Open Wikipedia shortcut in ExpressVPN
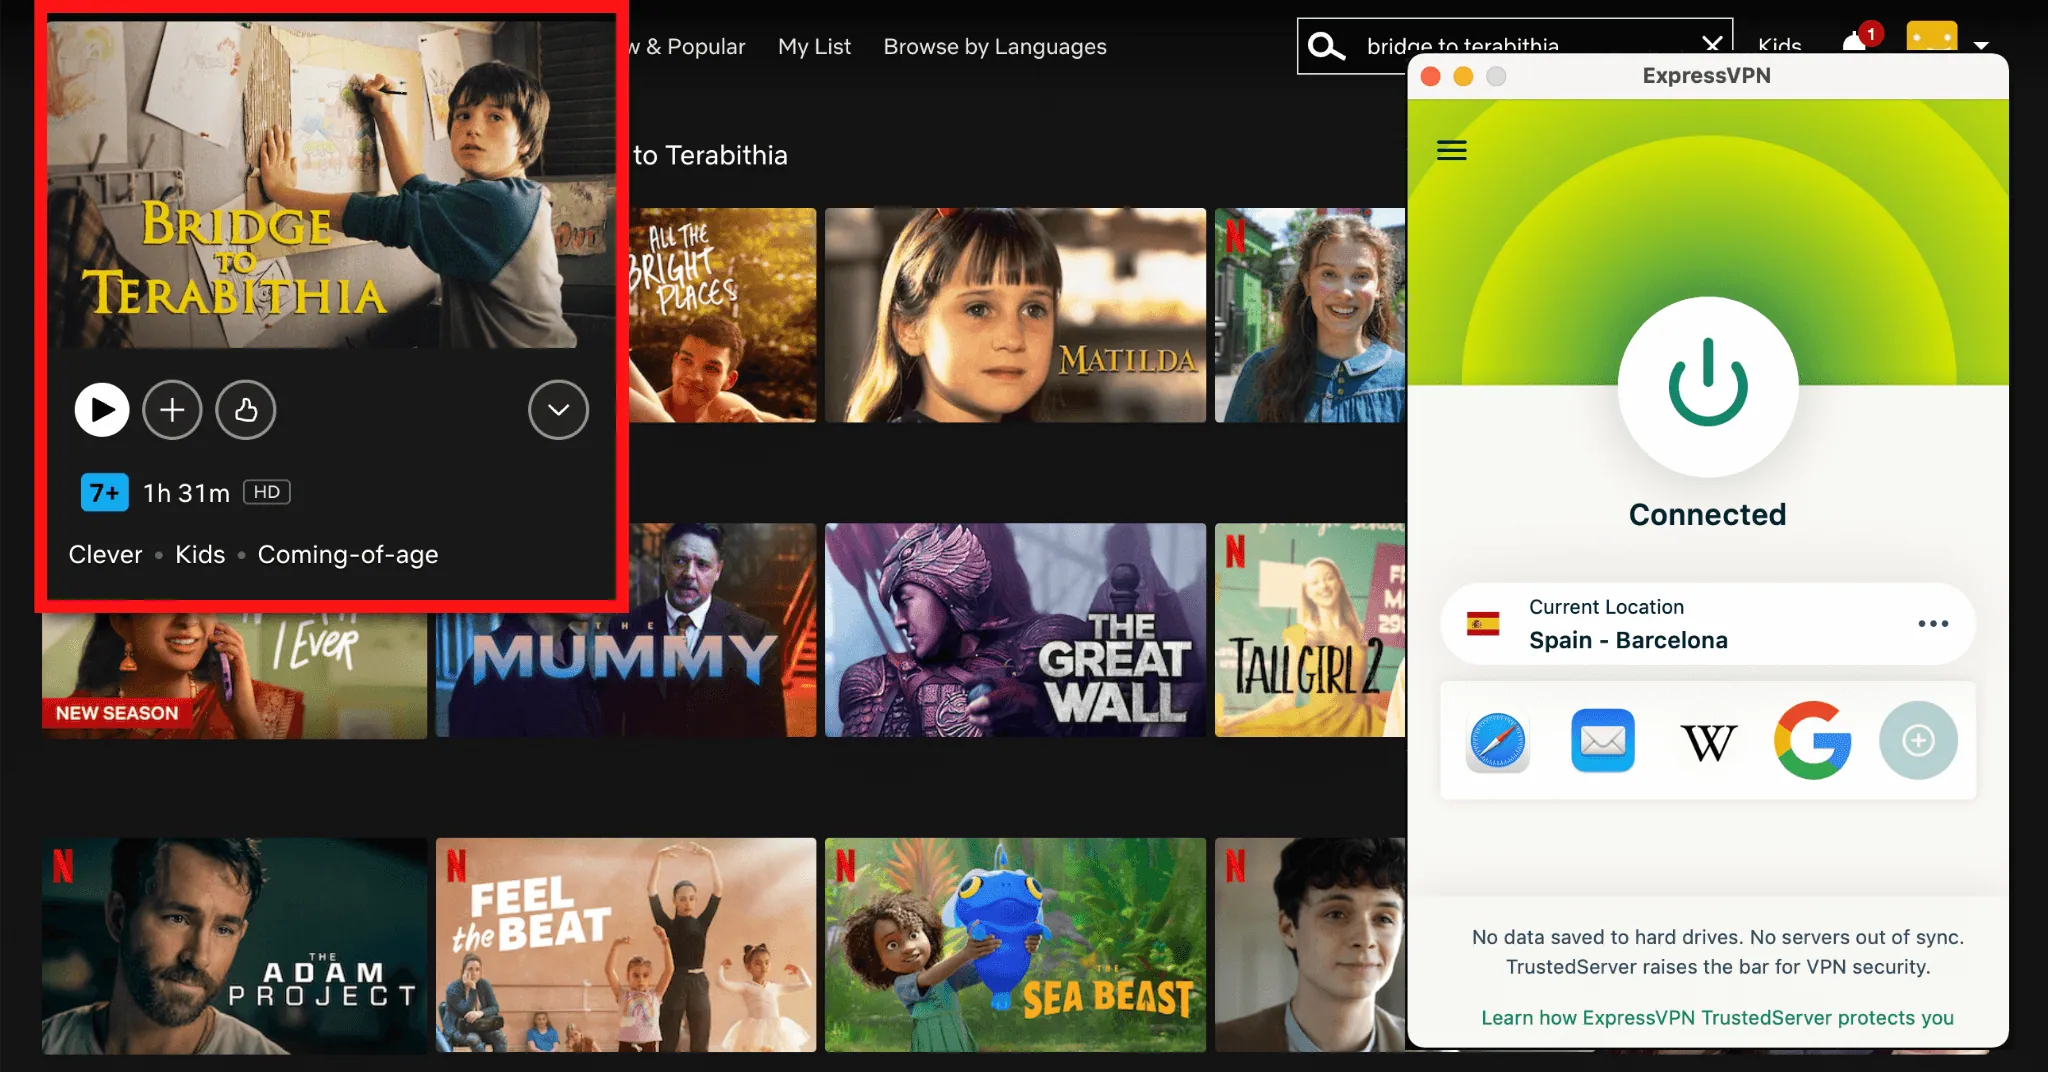Image resolution: width=2048 pixels, height=1072 pixels. click(x=1708, y=742)
